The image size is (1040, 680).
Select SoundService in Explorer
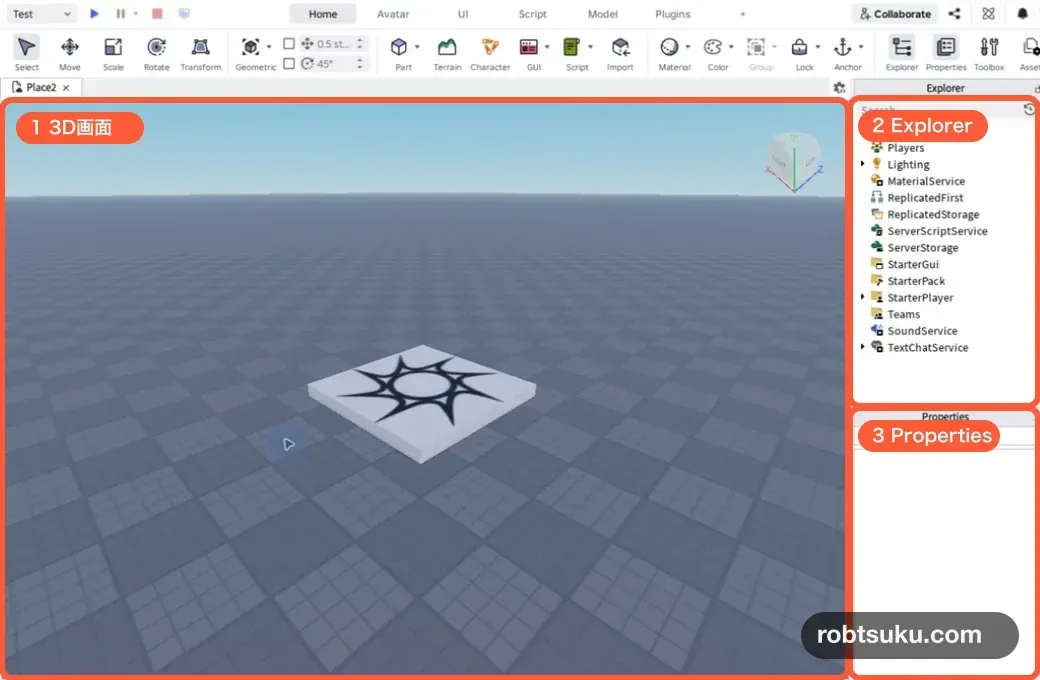click(x=922, y=330)
